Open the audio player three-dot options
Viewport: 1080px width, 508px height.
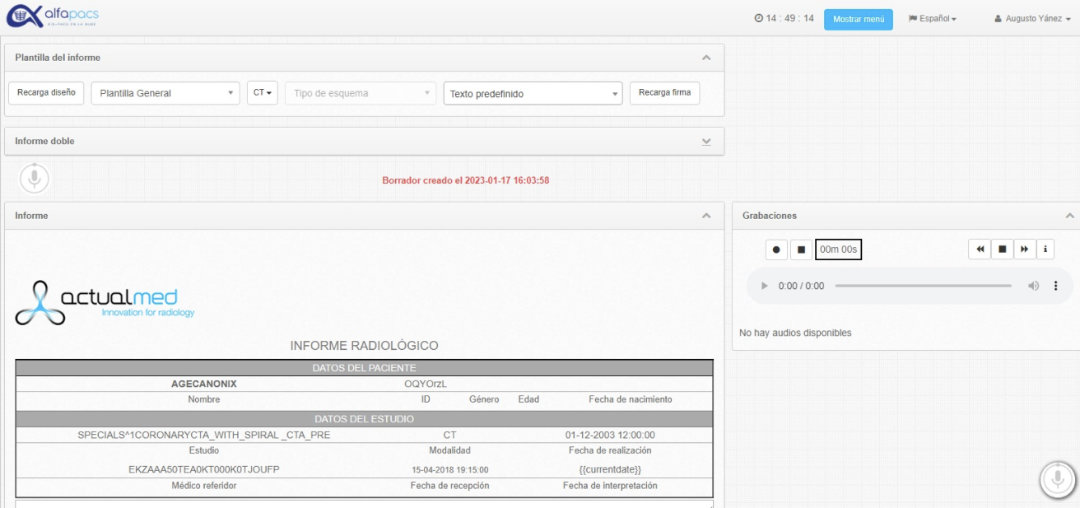coord(1056,286)
